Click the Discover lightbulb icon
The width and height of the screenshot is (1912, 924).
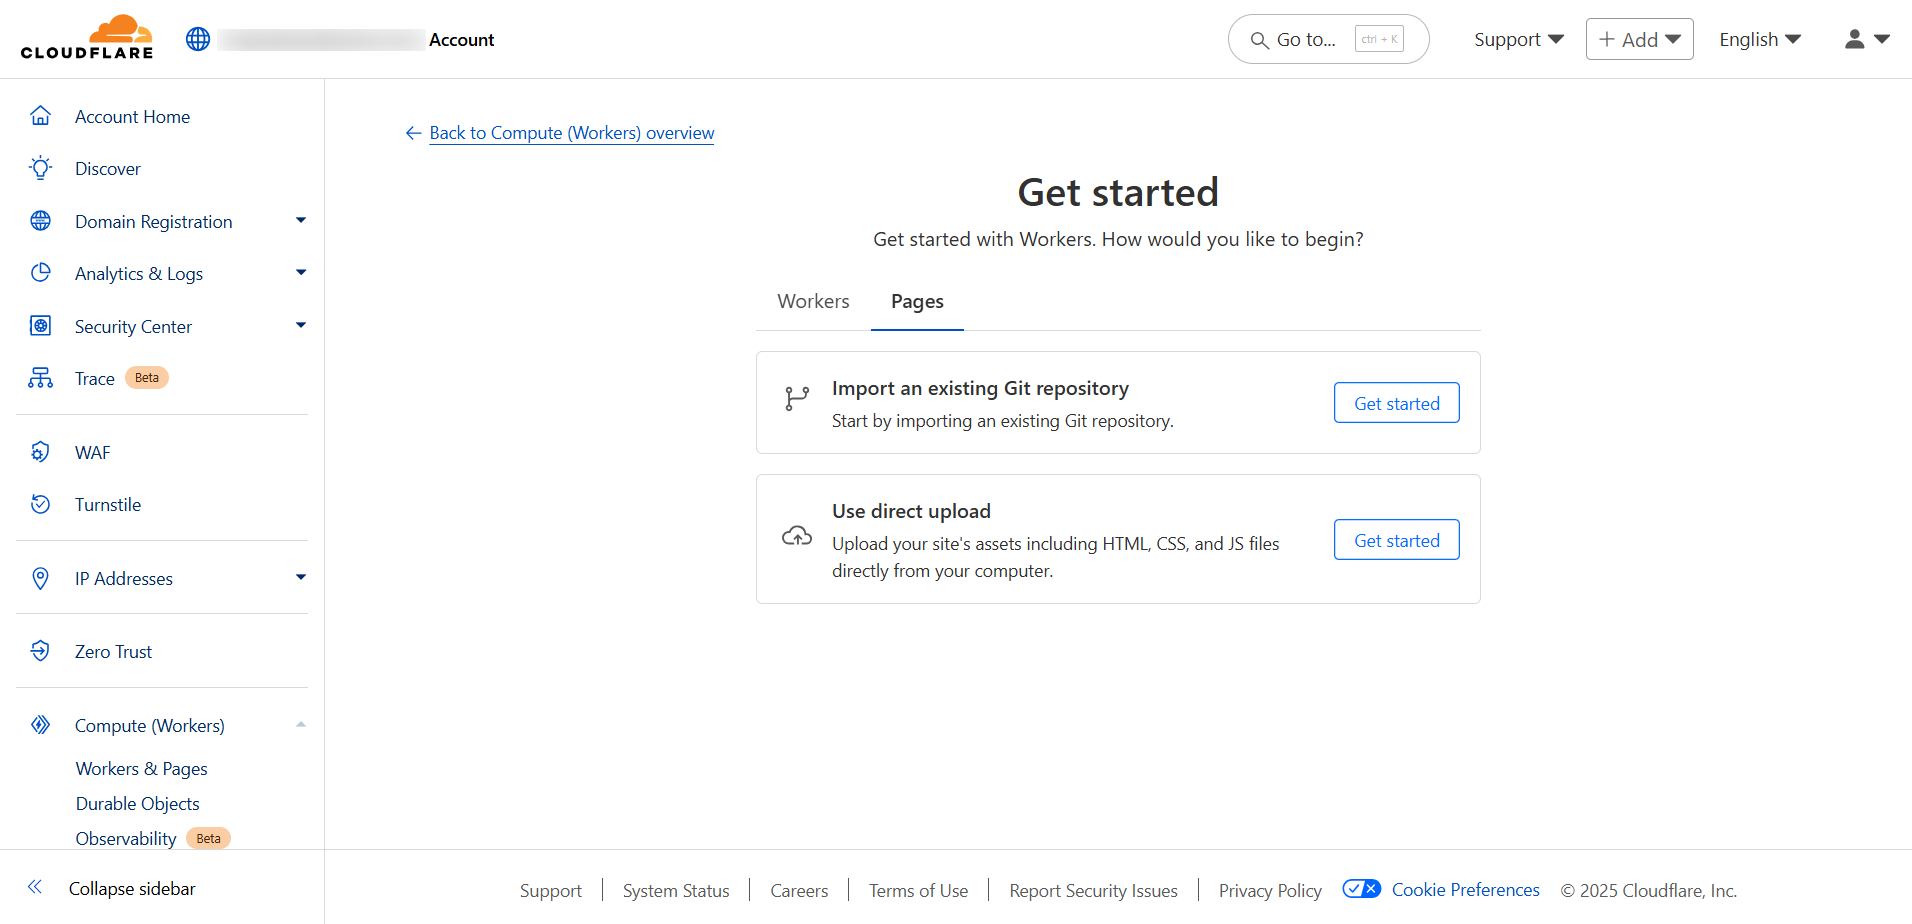point(40,168)
